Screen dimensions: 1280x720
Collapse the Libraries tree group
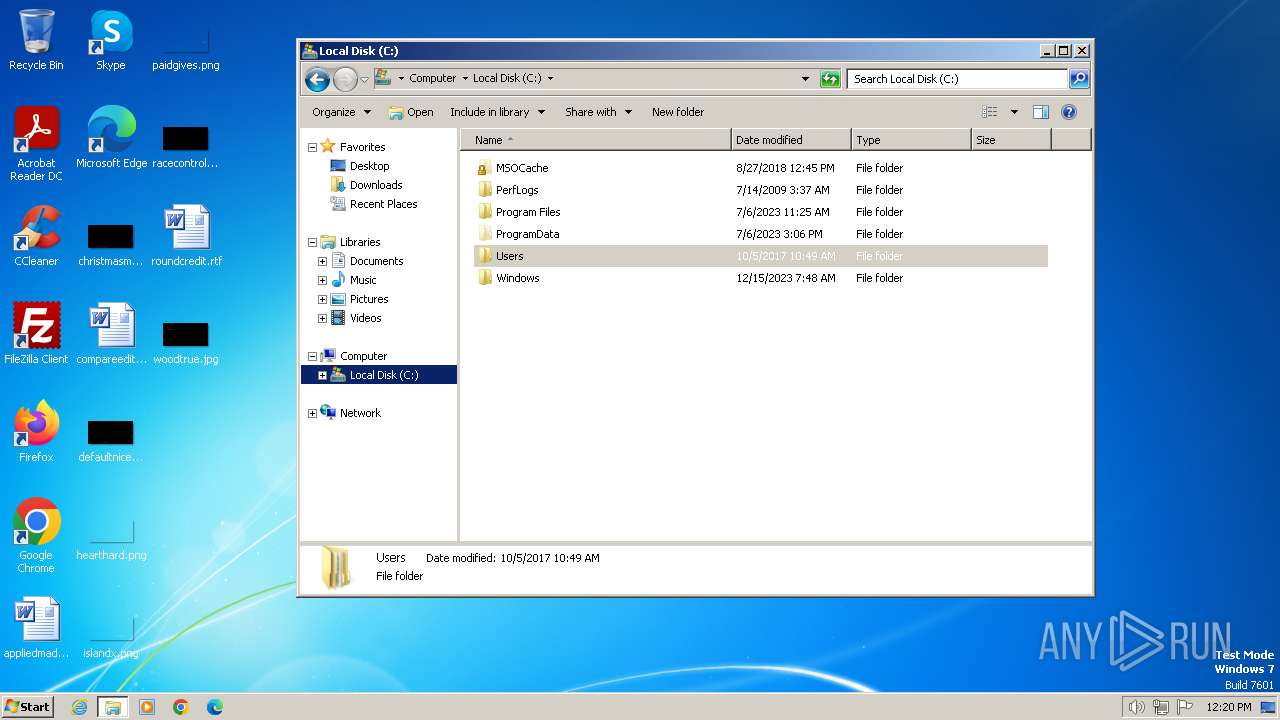pyautogui.click(x=312, y=242)
